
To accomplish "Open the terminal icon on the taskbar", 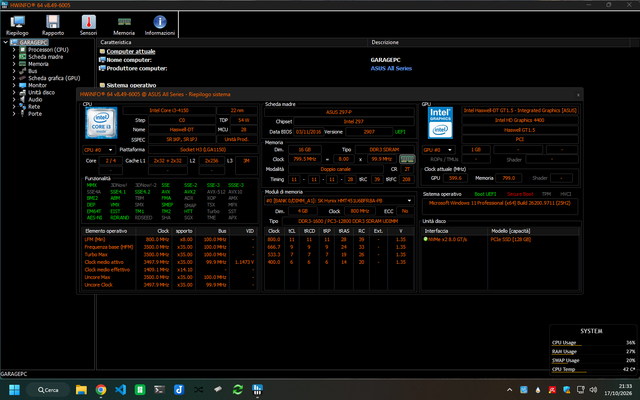I will click(159, 390).
